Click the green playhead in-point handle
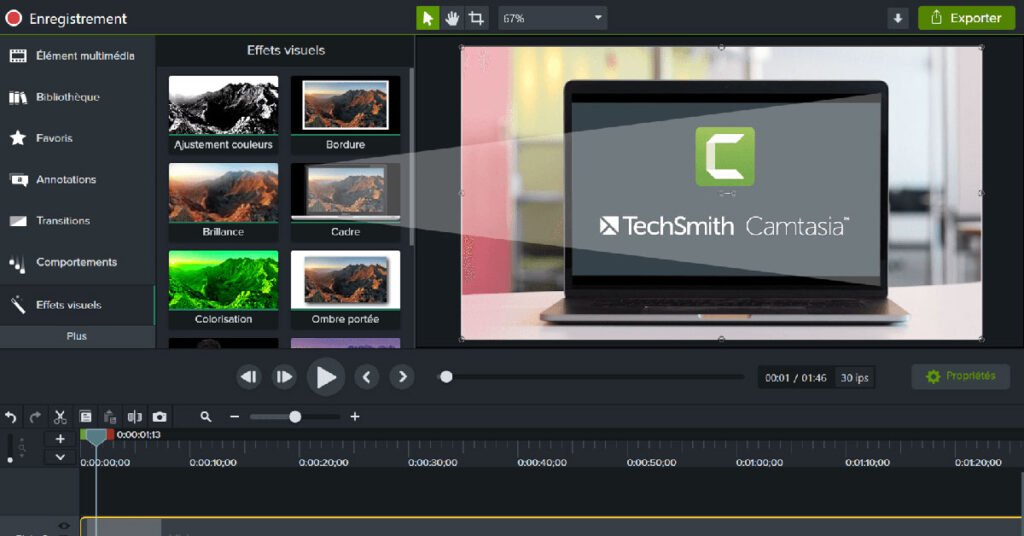 coord(83,435)
